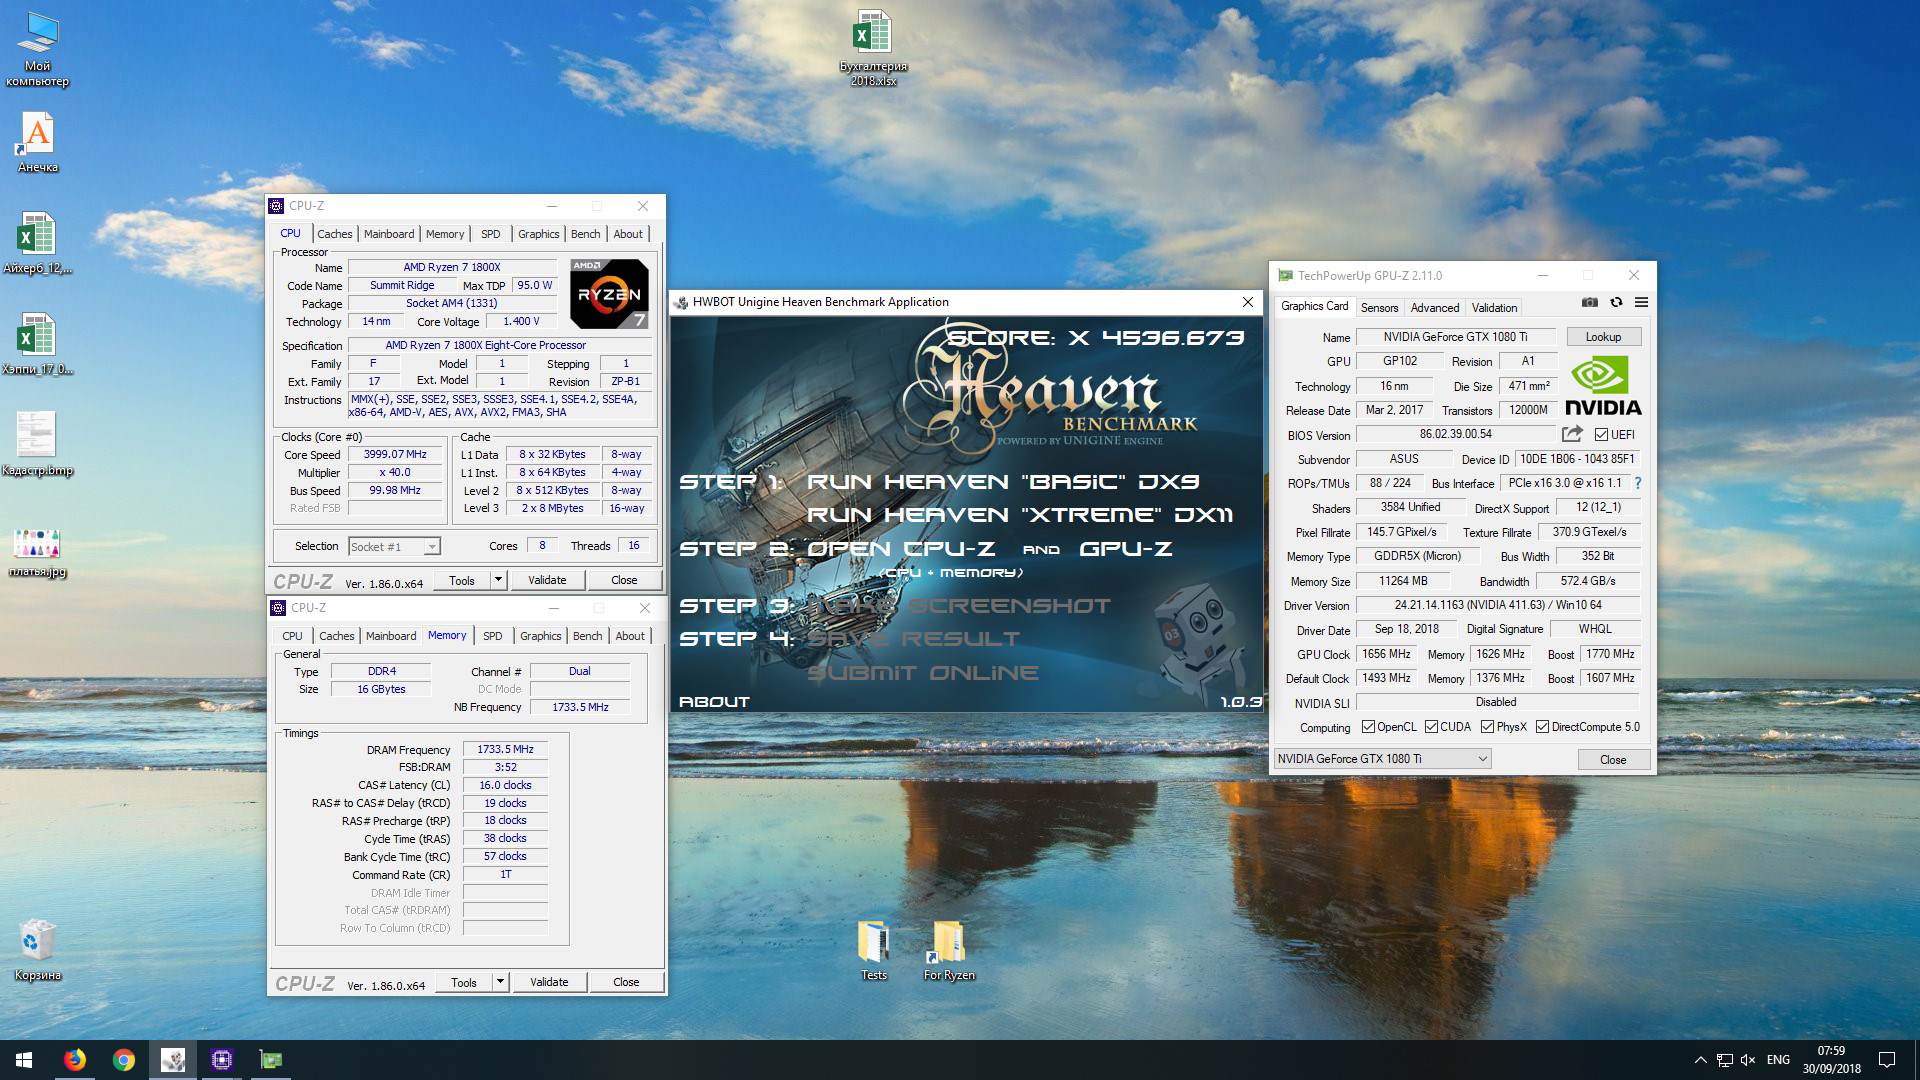Click About in Heaven benchmark
The image size is (1920, 1080).
pos(714,702)
